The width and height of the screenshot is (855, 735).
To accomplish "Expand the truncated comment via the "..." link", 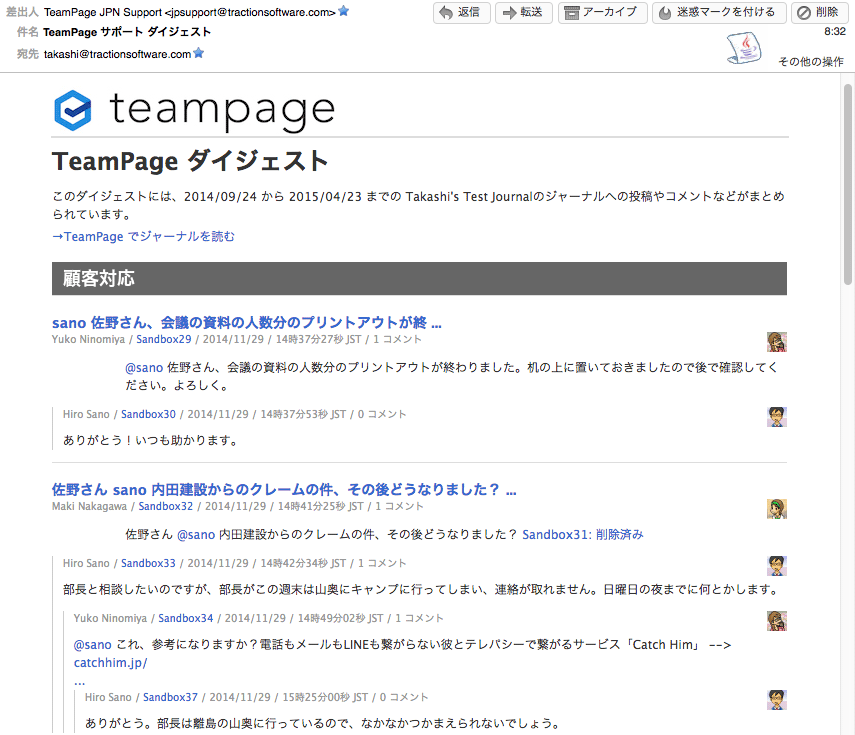I will pyautogui.click(x=79, y=680).
